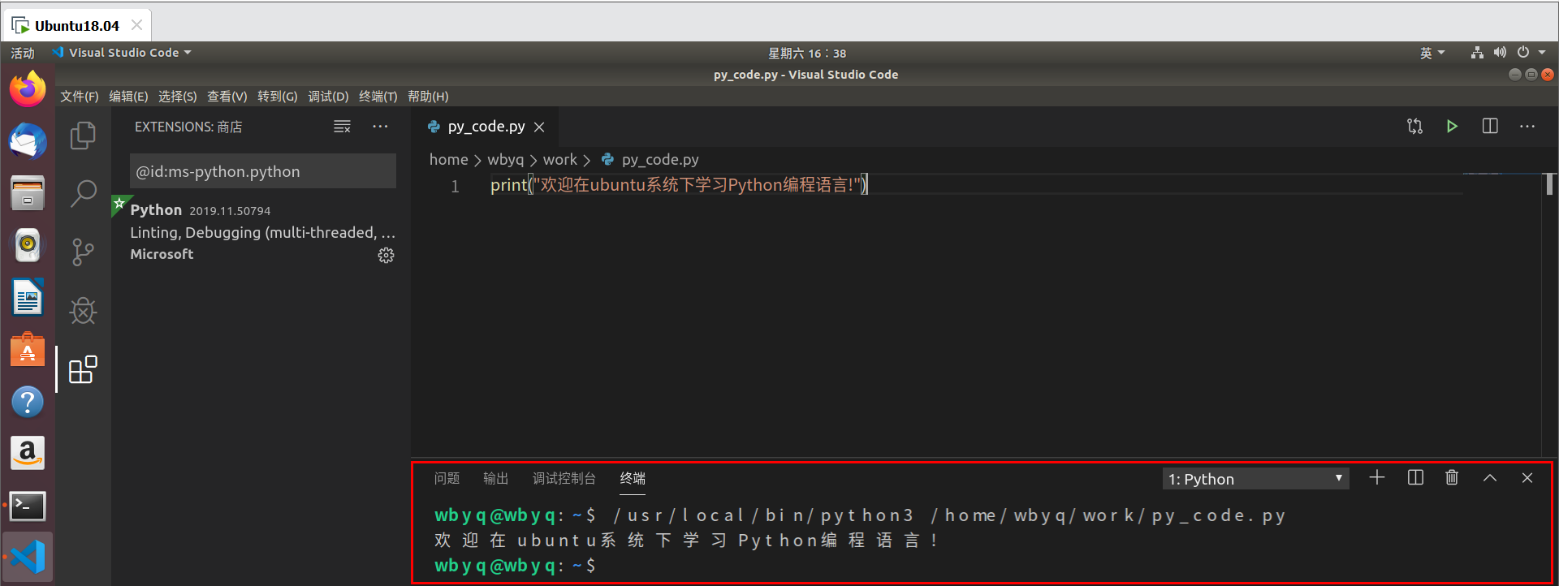Open 帮助(H) menu
This screenshot has width=1559, height=586.
point(428,97)
